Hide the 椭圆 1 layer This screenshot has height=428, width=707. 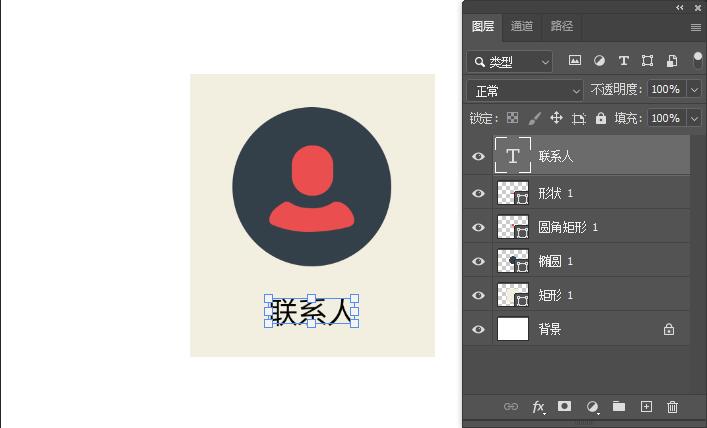coord(478,262)
